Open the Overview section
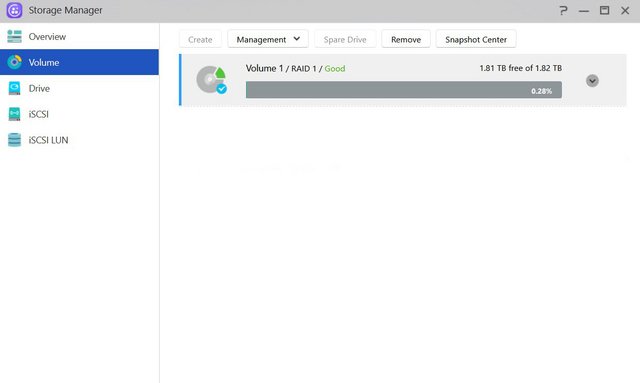Viewport: 640px width, 383px height. [x=47, y=37]
